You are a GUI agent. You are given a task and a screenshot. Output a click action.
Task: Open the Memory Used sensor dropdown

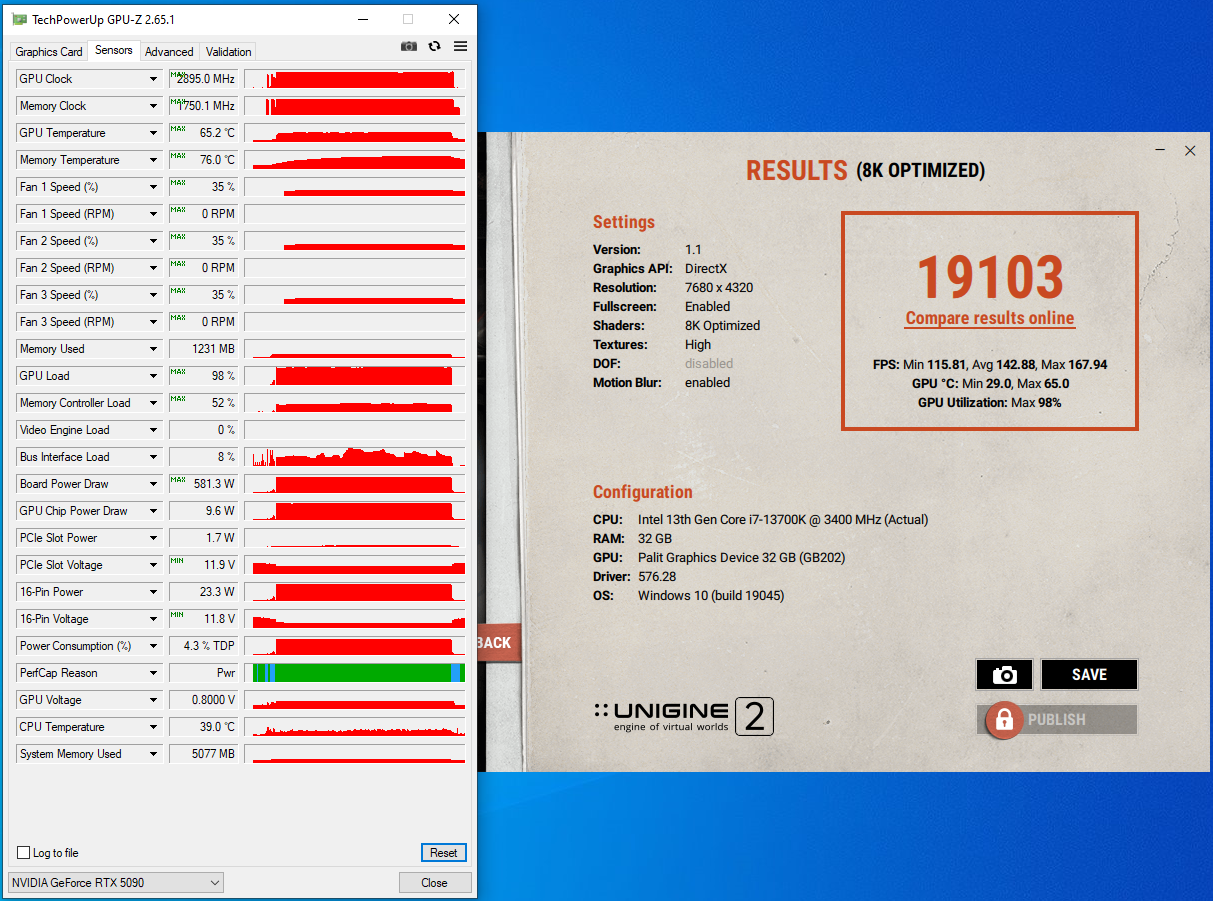click(x=153, y=349)
